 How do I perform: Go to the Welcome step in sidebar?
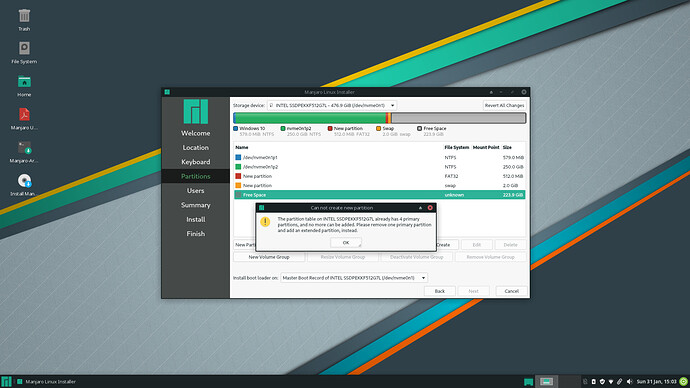pyautogui.click(x=195, y=133)
